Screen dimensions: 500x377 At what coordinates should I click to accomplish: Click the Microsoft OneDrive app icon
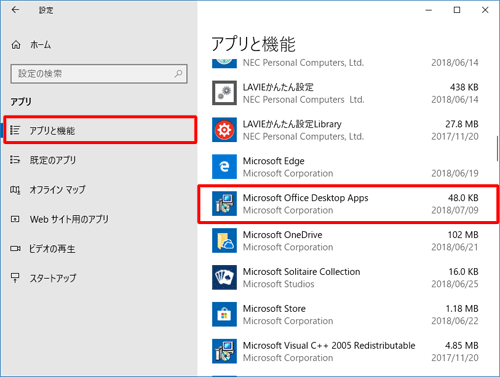coord(224,241)
